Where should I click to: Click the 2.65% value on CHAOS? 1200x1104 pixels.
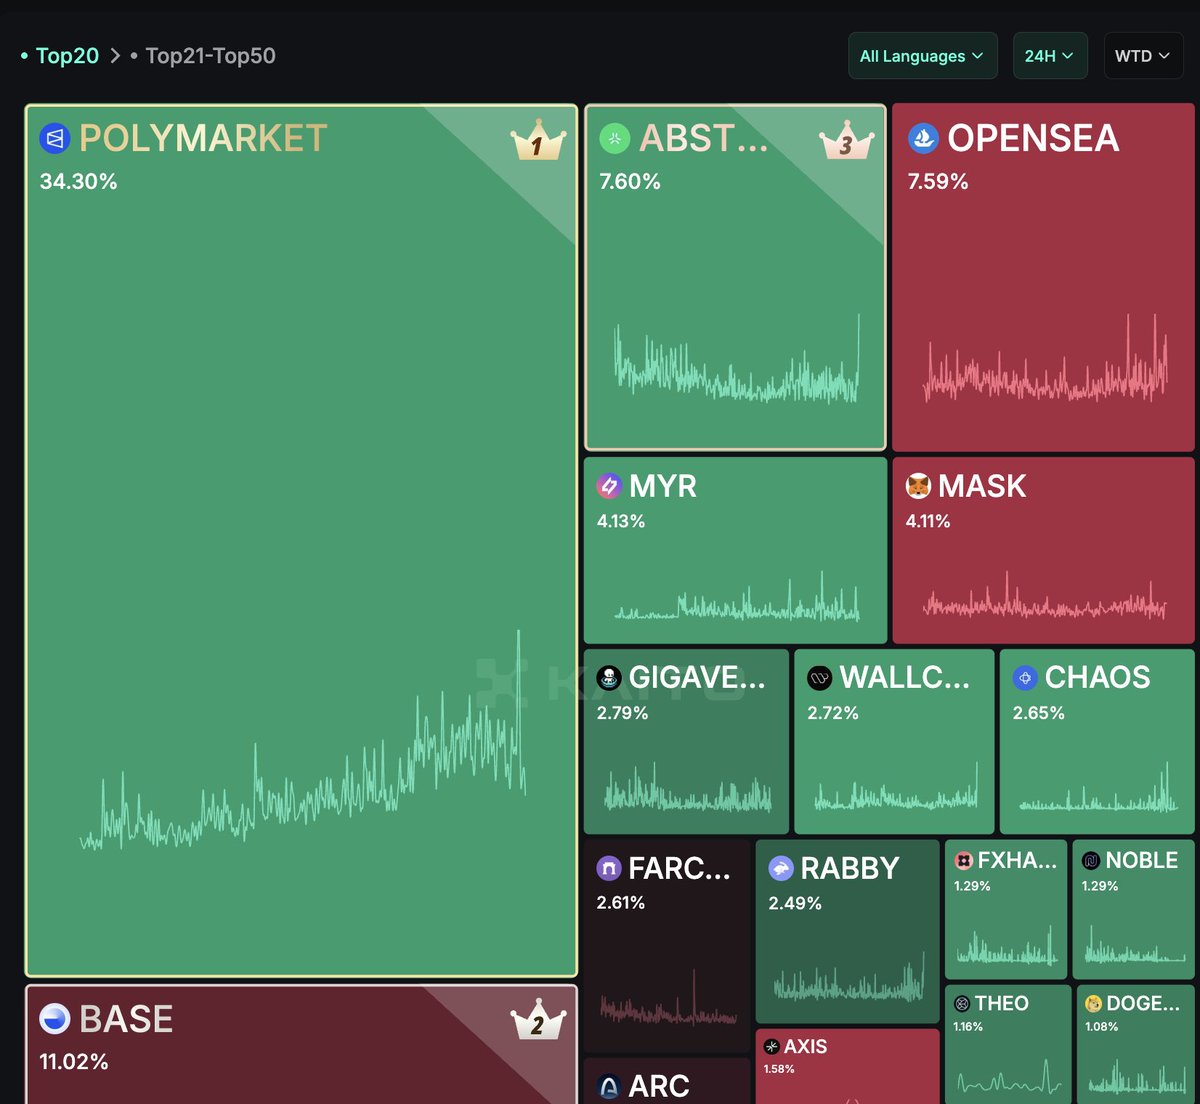(x=1039, y=713)
